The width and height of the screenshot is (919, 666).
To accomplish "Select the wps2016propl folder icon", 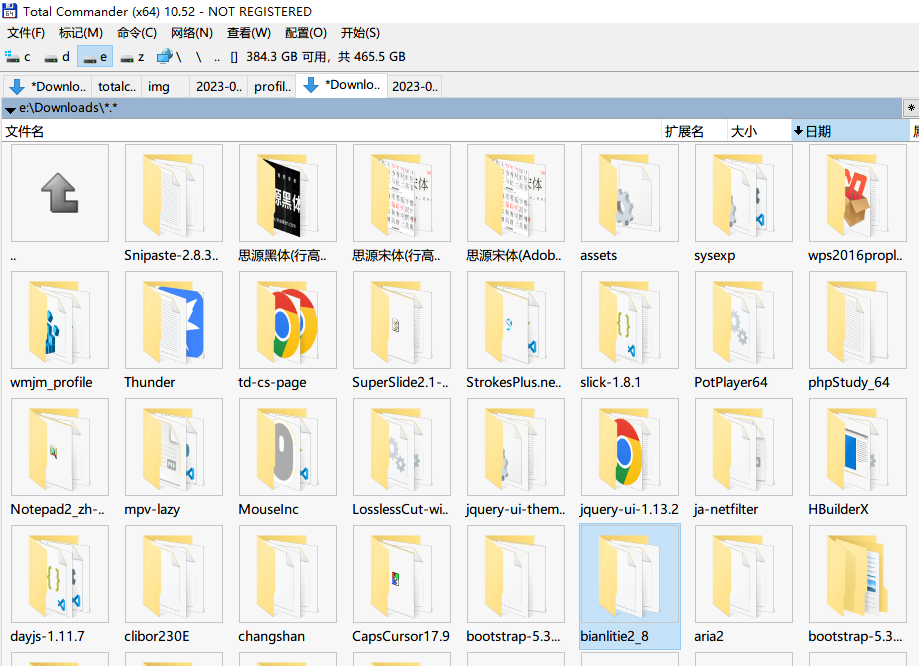I will pos(858,193).
